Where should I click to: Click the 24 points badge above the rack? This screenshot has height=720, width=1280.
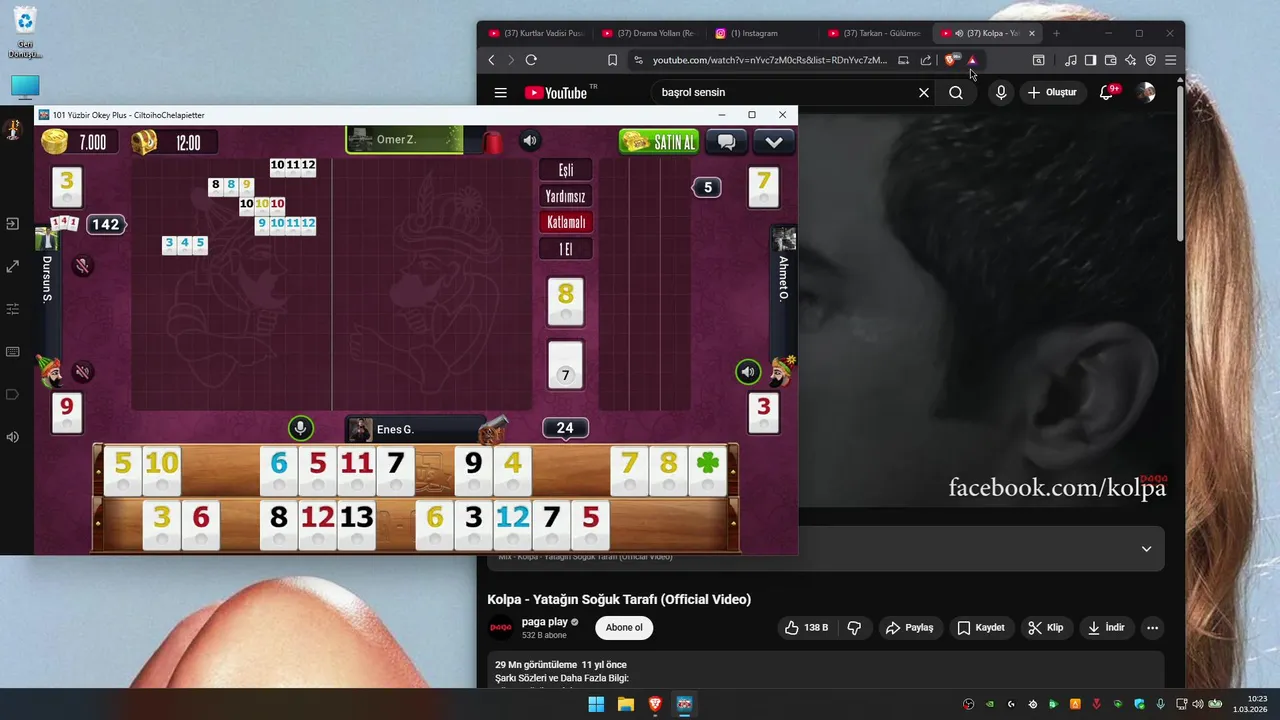pos(565,428)
